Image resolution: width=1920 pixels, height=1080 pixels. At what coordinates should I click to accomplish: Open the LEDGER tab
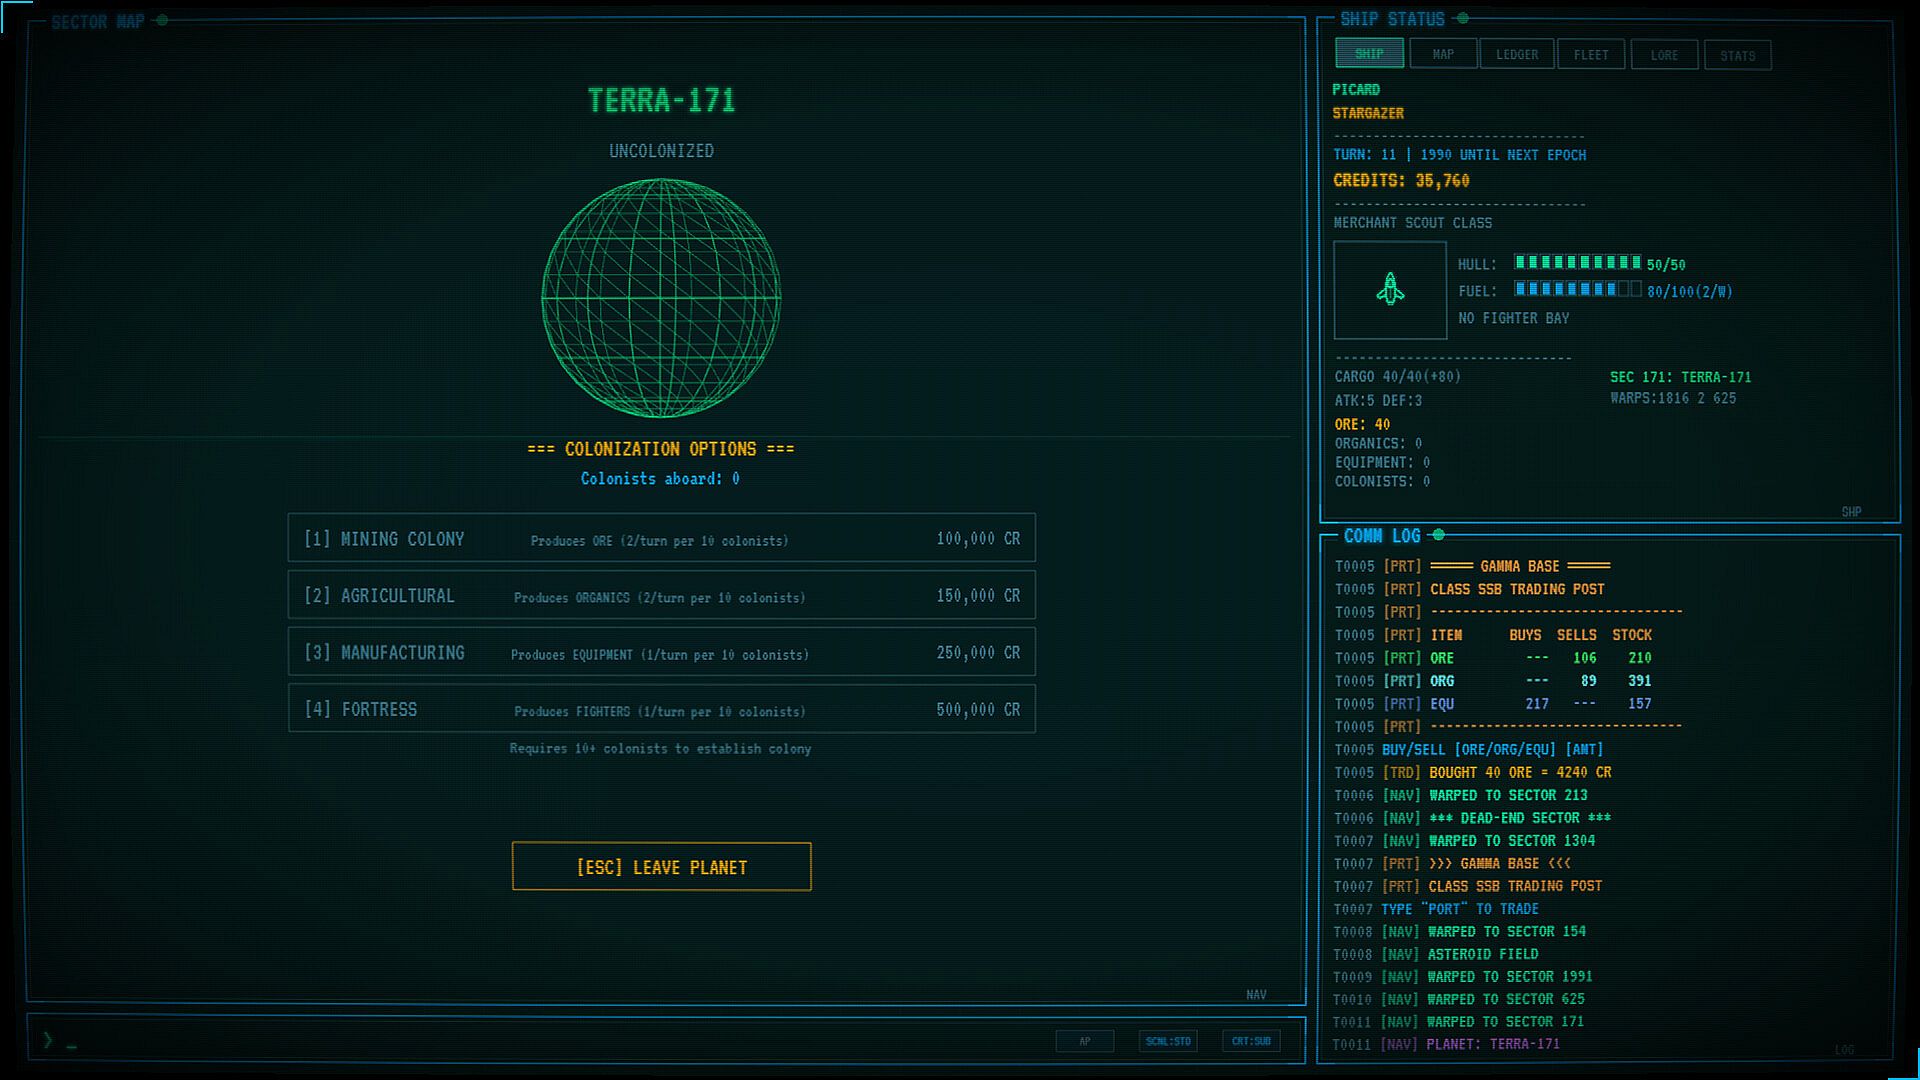[x=1517, y=54]
